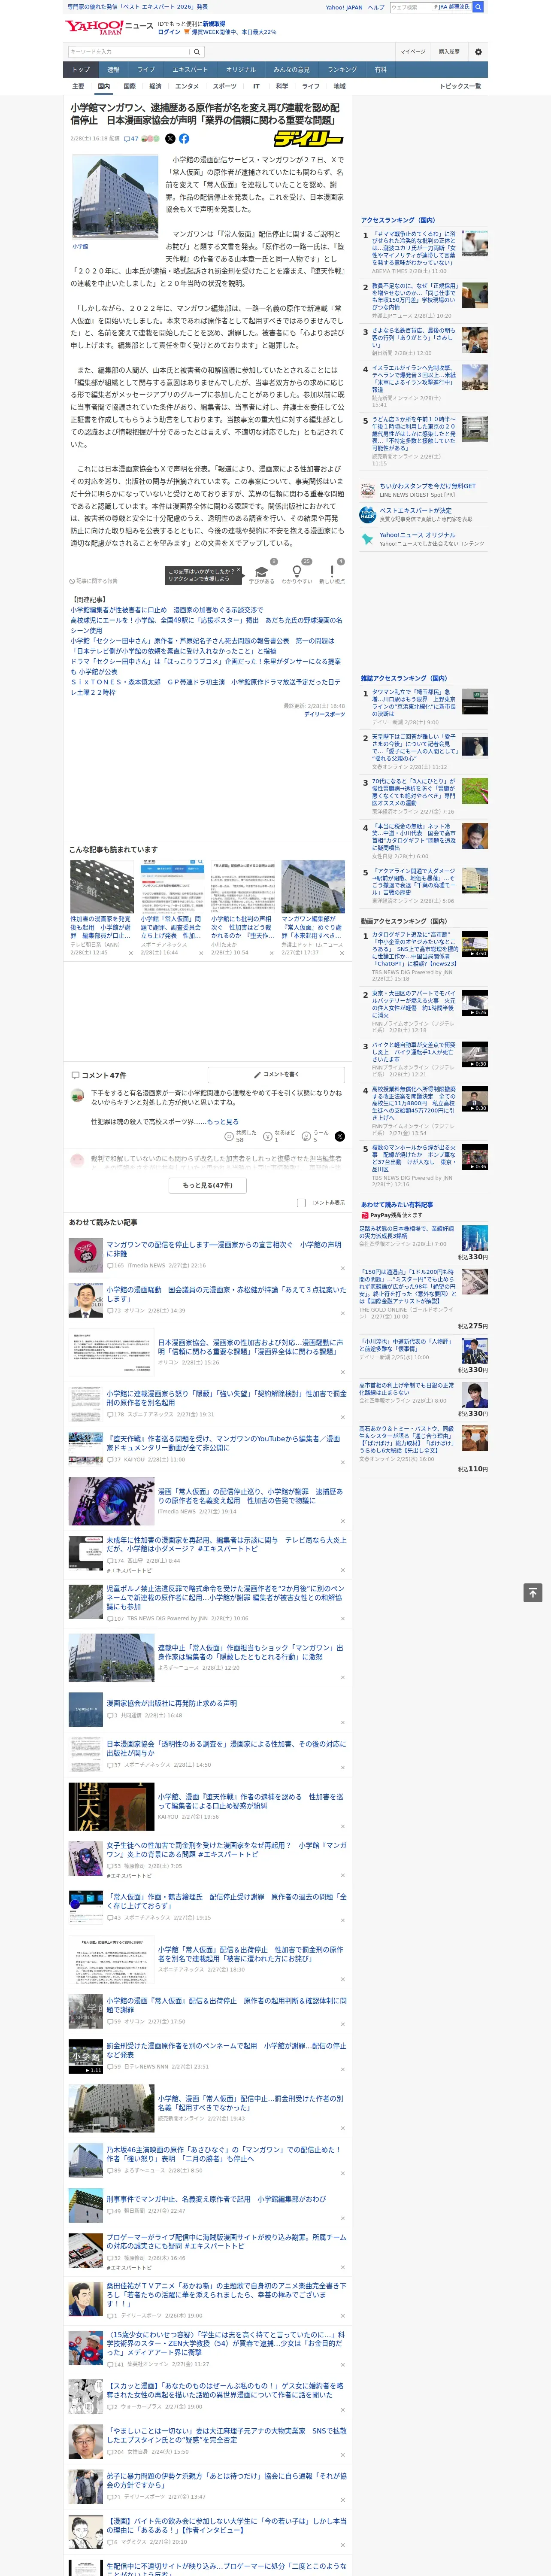Toggle コメント非表示 checkbox
Screen dimensions: 551x2576
[301, 1203]
